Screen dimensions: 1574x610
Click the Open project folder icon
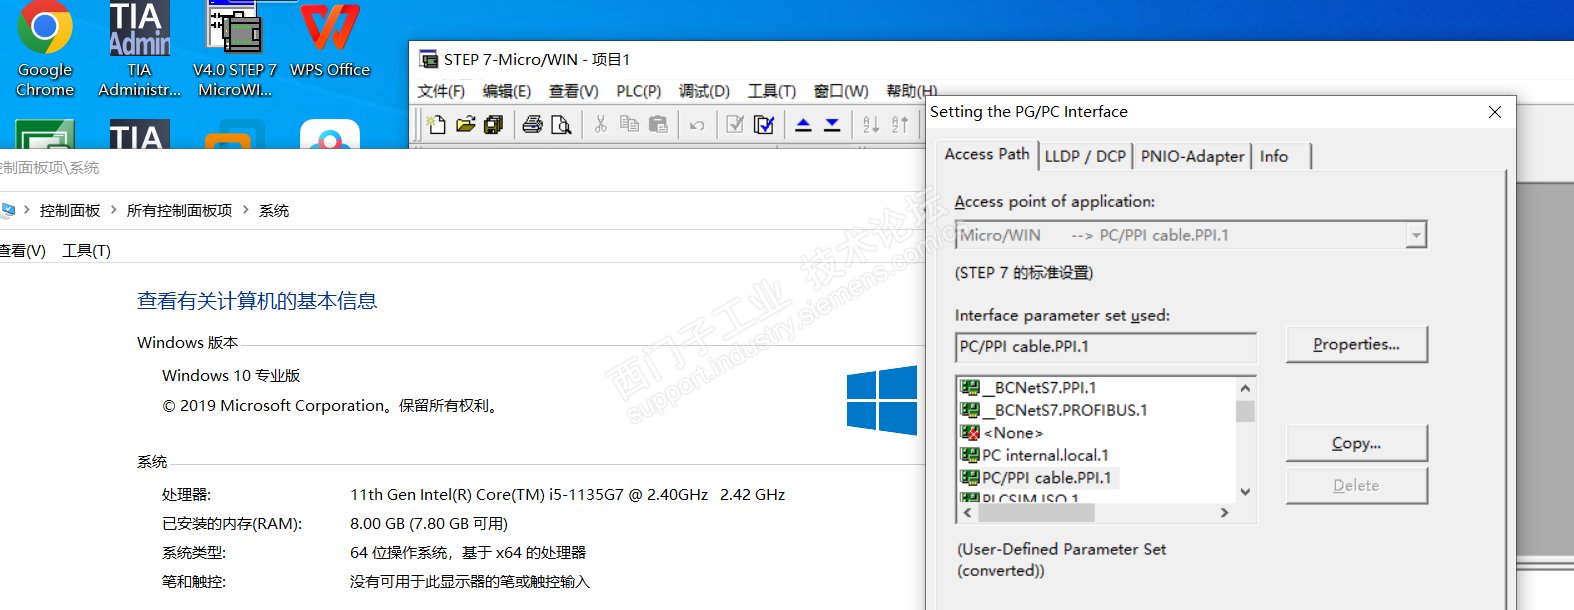(465, 124)
